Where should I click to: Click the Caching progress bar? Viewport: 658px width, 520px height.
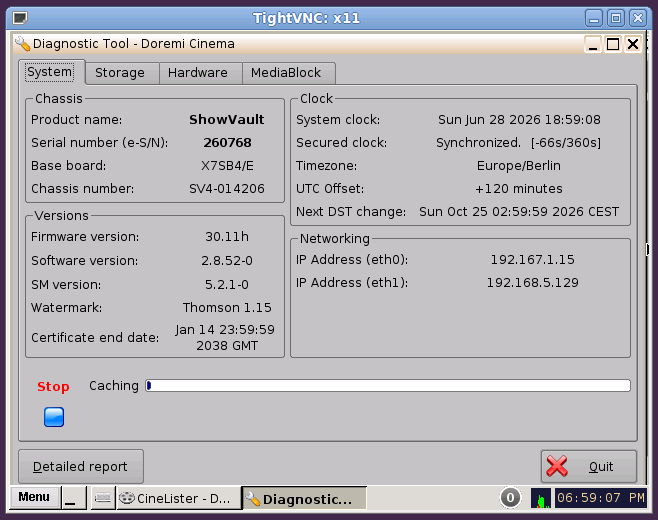coord(388,386)
